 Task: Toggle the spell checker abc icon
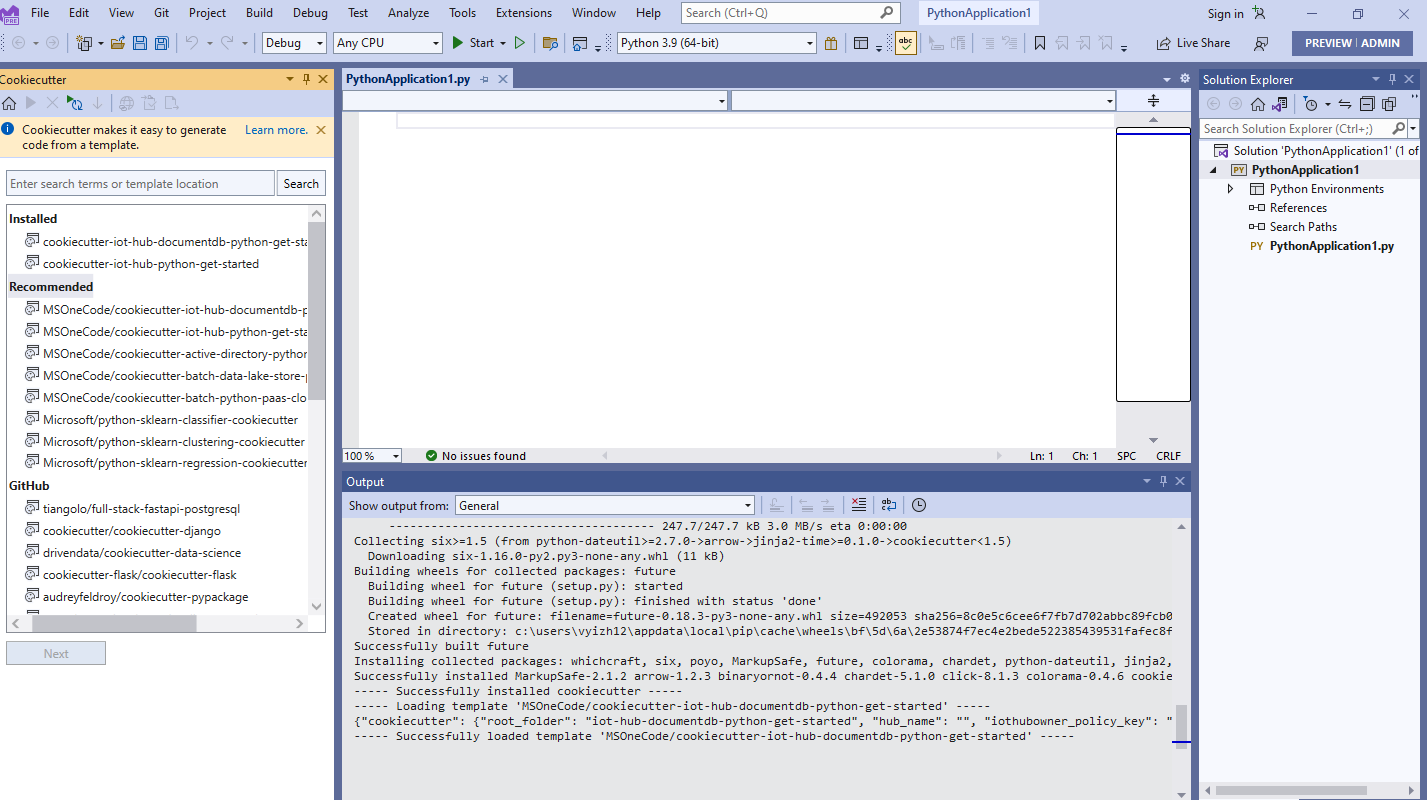click(x=905, y=43)
